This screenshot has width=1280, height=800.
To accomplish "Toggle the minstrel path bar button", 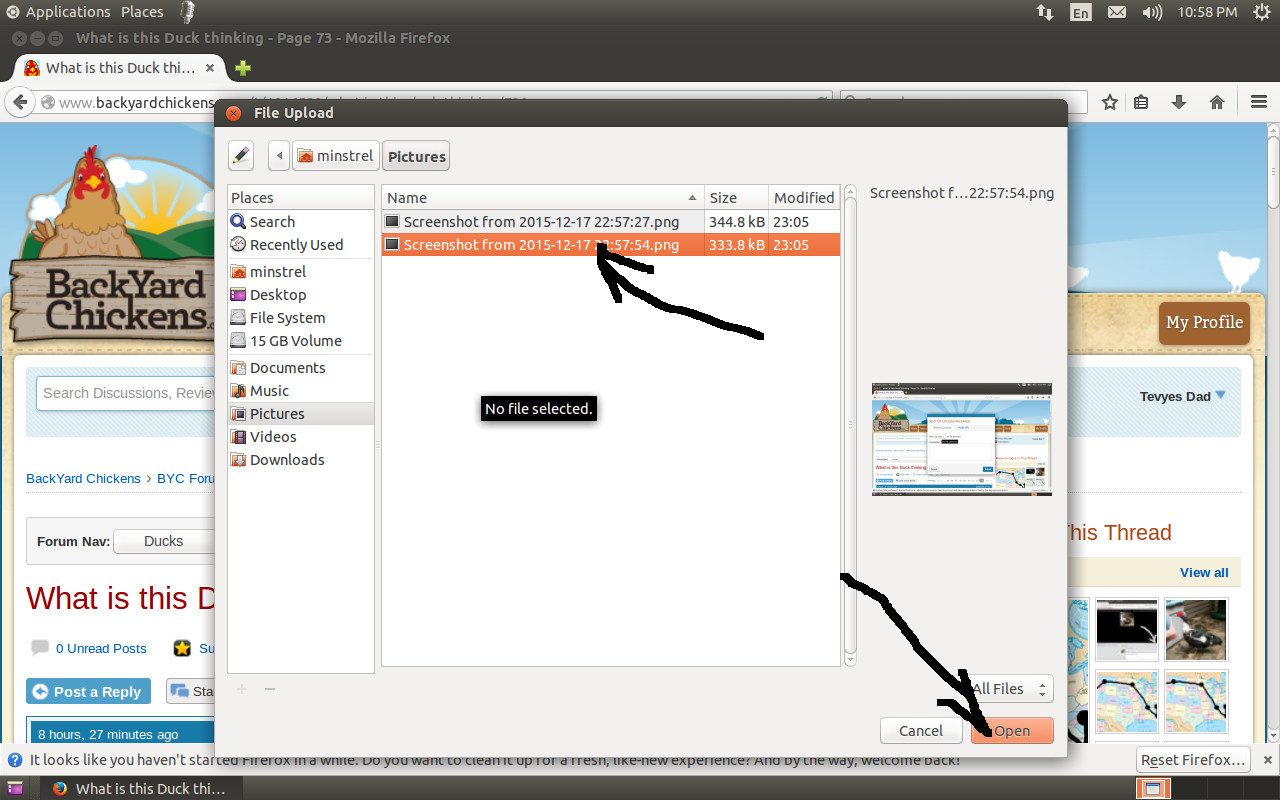I will click(x=336, y=156).
